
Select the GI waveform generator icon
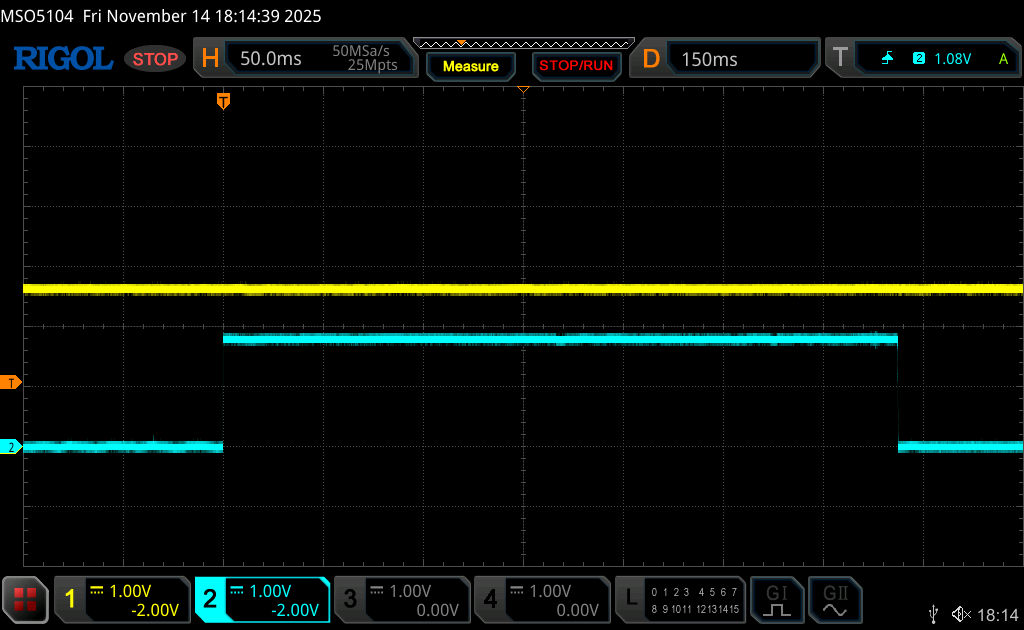(777, 599)
